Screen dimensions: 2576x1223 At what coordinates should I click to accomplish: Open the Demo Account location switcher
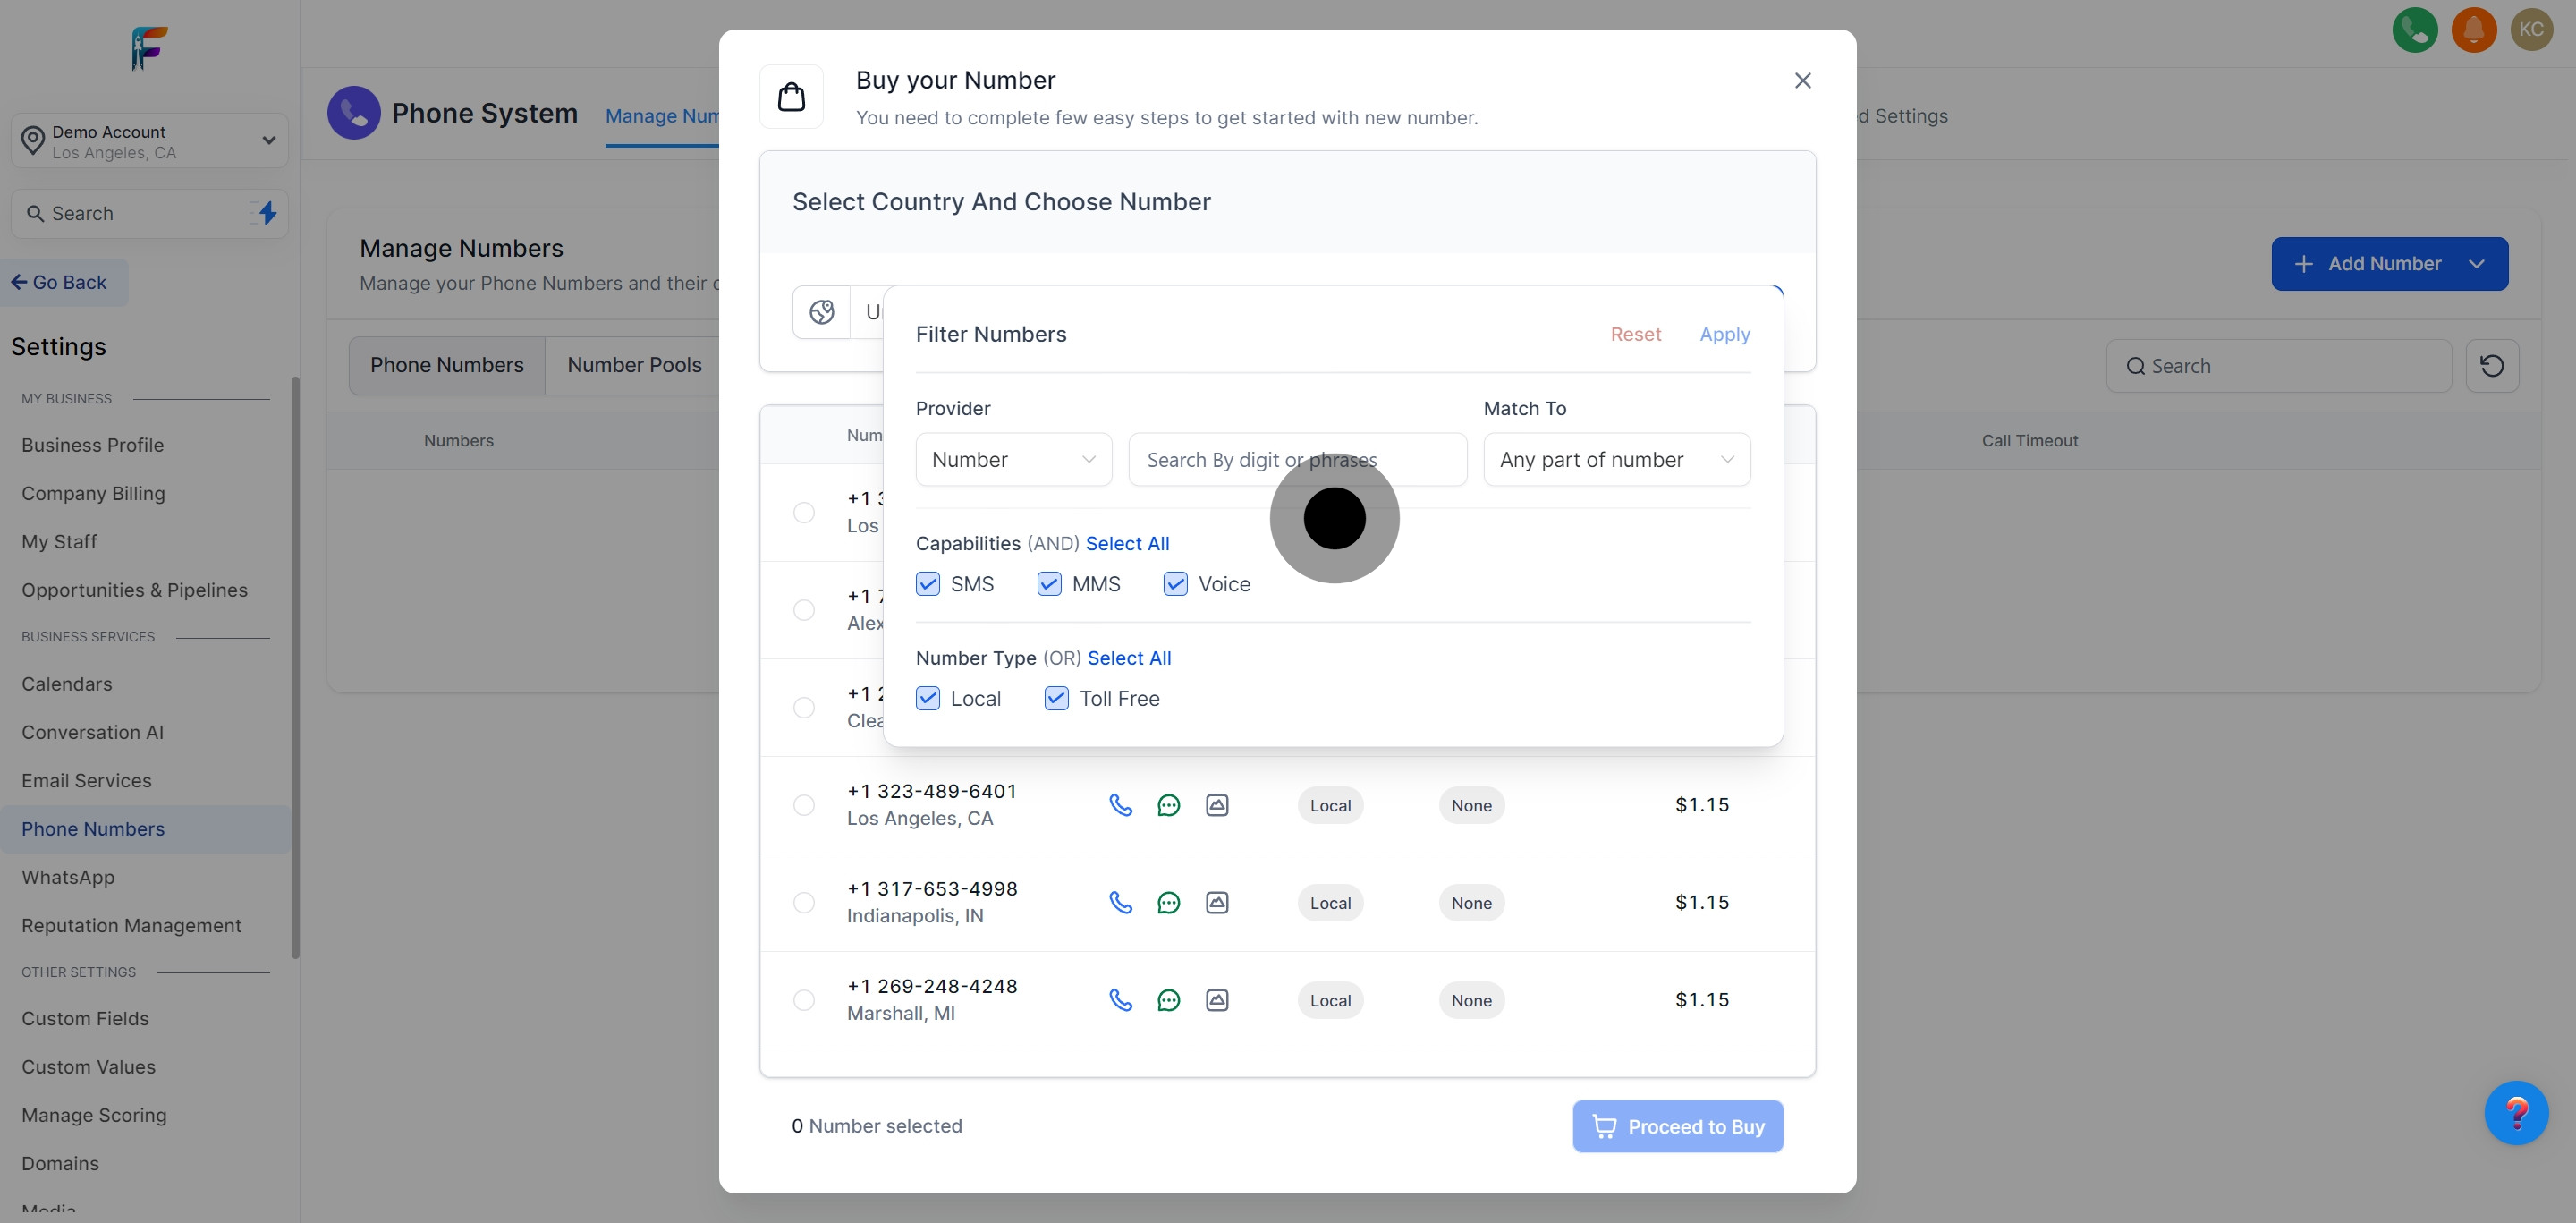[x=150, y=141]
